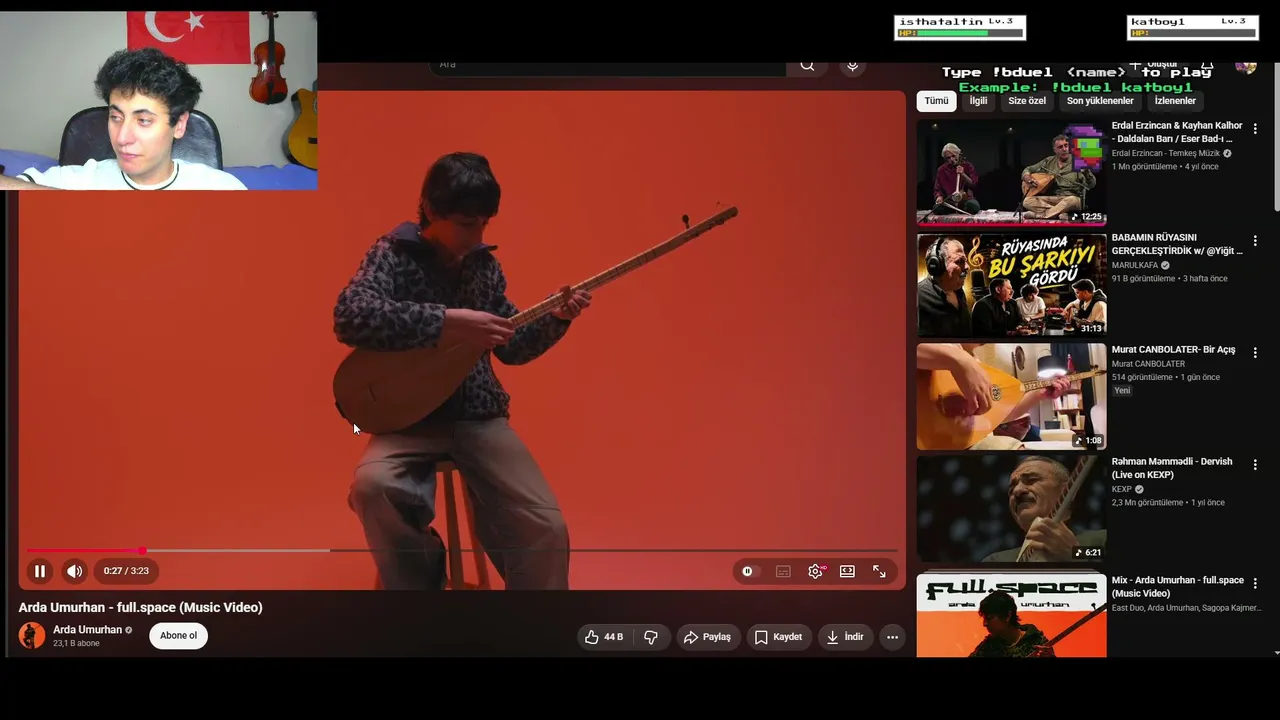The width and height of the screenshot is (1280, 720).
Task: Open the Arda Umurhan channel name link
Action: (x=87, y=630)
